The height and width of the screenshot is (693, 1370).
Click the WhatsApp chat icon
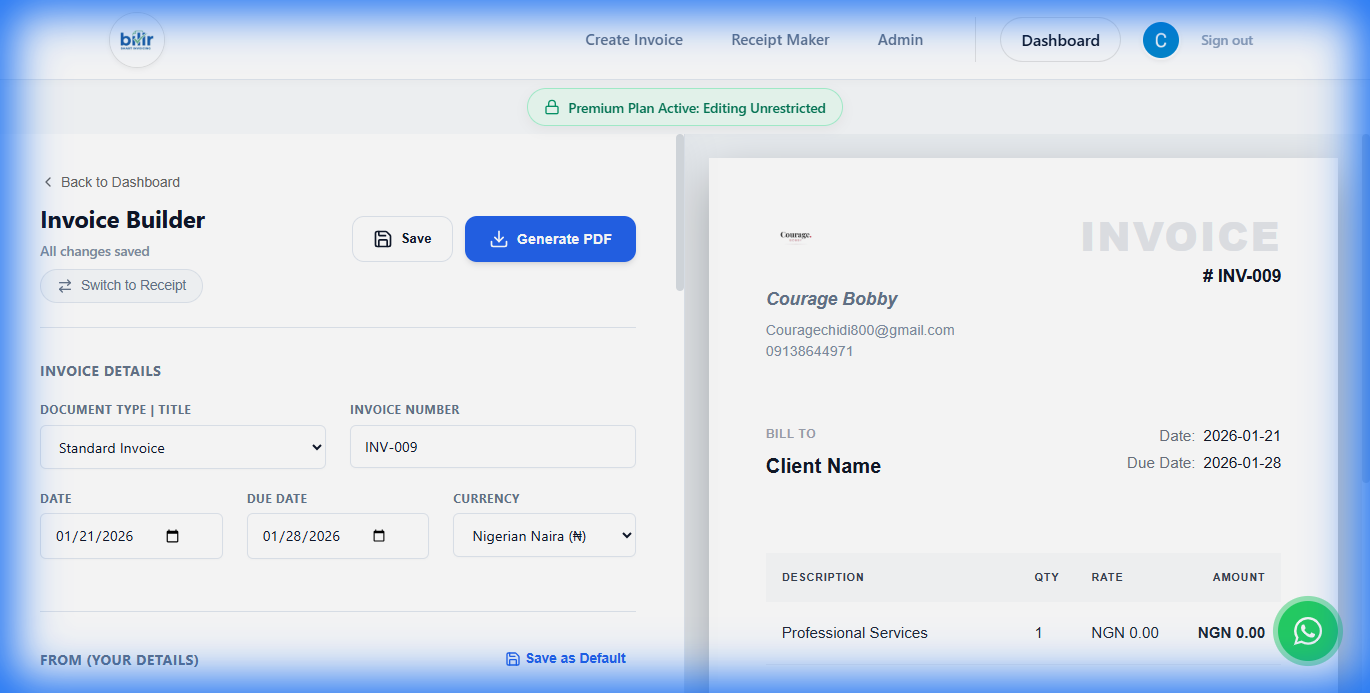tap(1307, 631)
